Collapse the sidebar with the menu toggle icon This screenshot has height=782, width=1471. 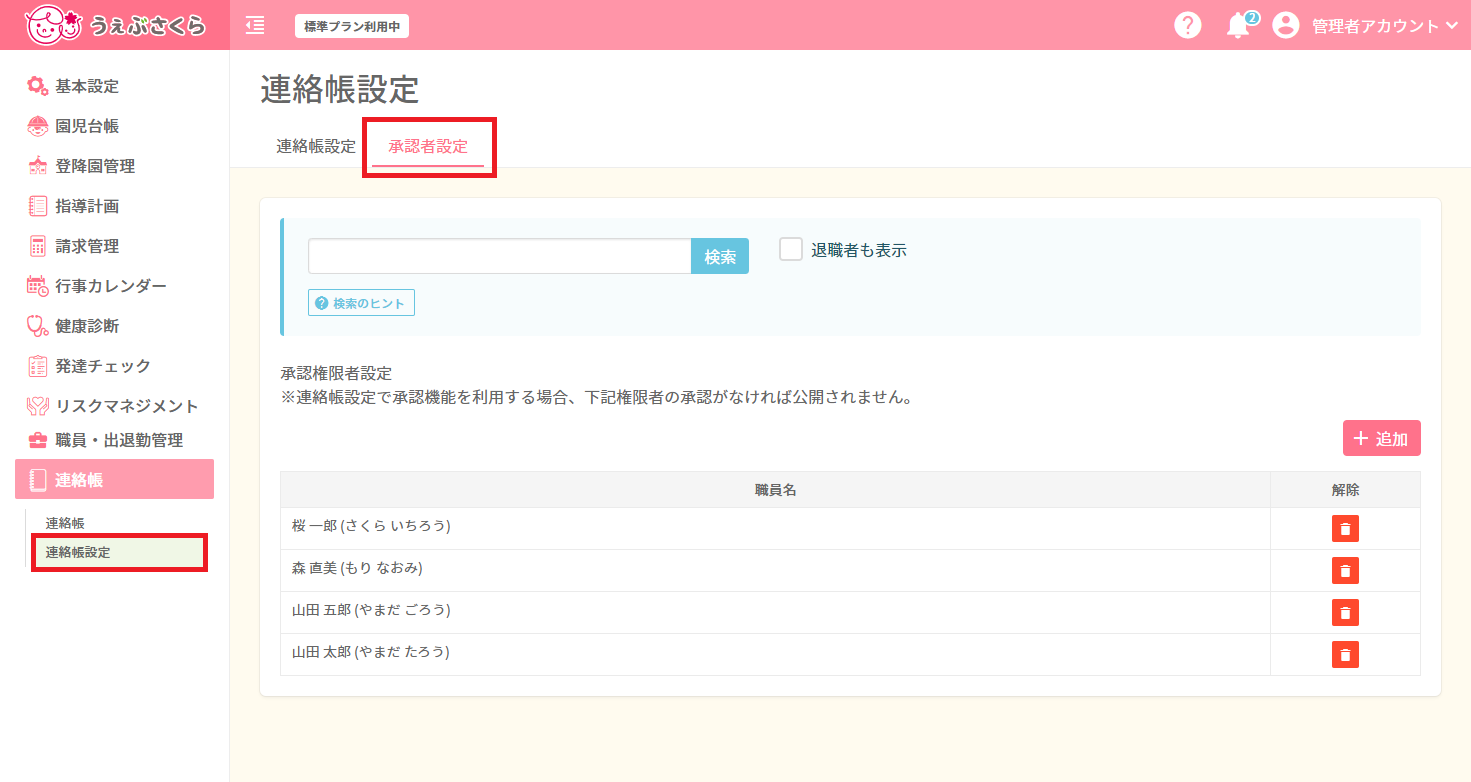click(255, 25)
